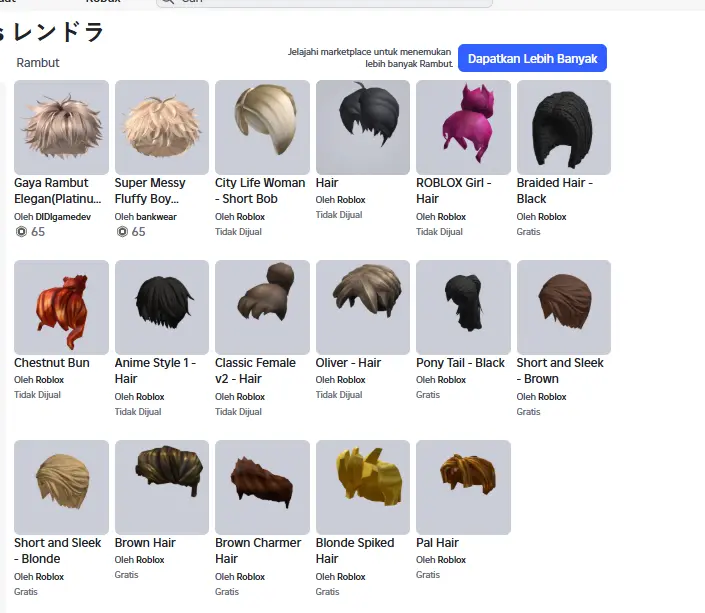Screen dimensions: 705x613
Task: Follow the Pal Hair title link
Action: [x=437, y=542]
